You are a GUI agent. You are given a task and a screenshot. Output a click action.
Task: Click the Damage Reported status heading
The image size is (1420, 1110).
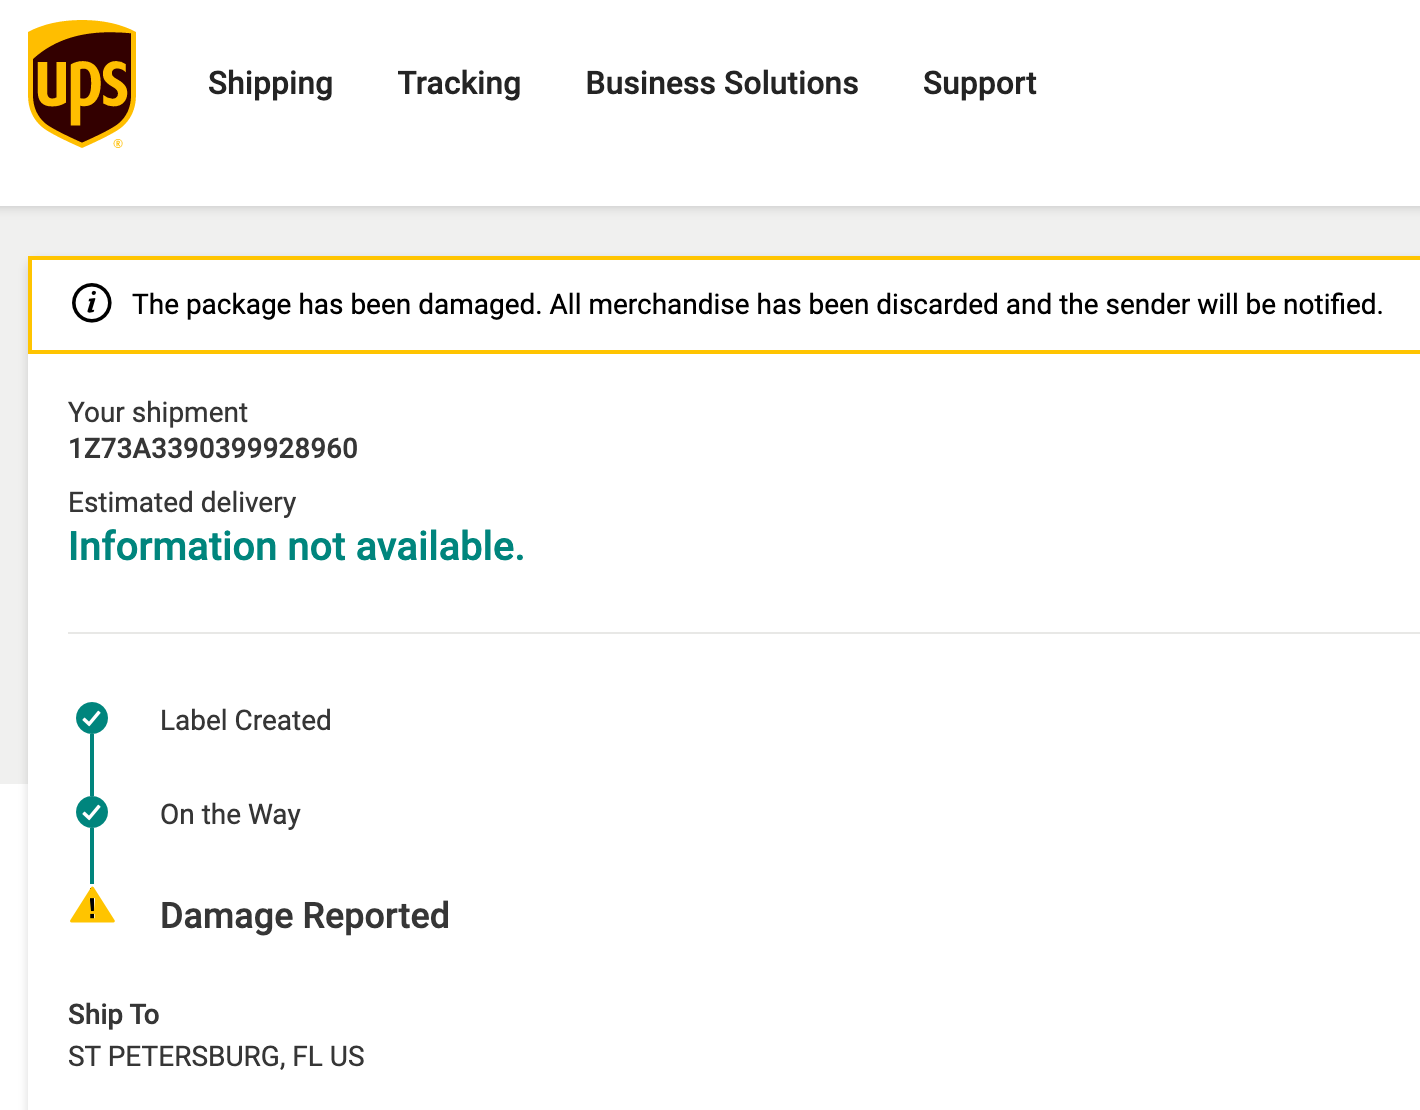(x=304, y=915)
